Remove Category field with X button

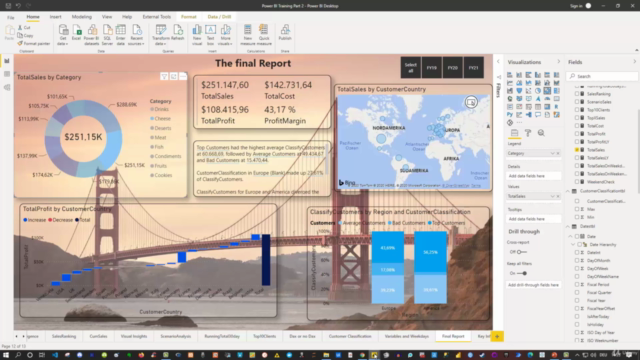(x=558, y=153)
